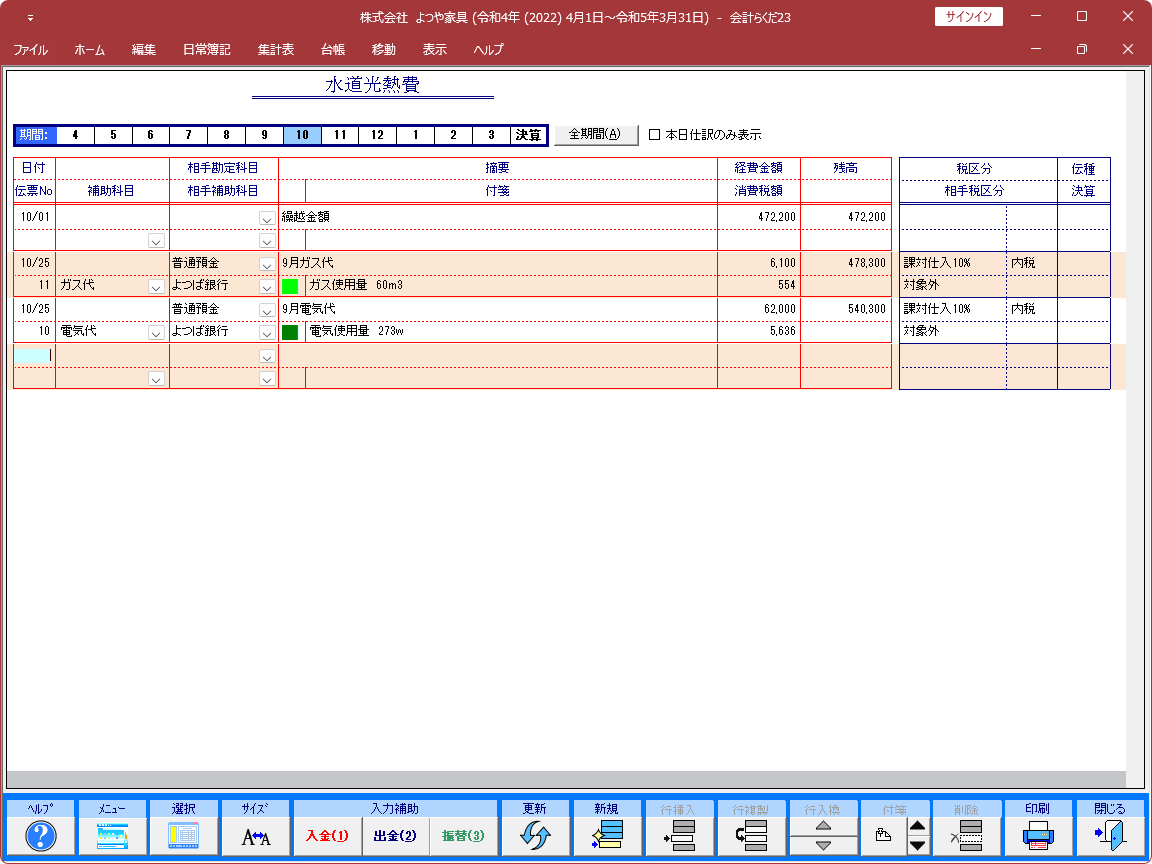The height and width of the screenshot is (864, 1152).
Task: Click サインイン button
Action: point(968,17)
